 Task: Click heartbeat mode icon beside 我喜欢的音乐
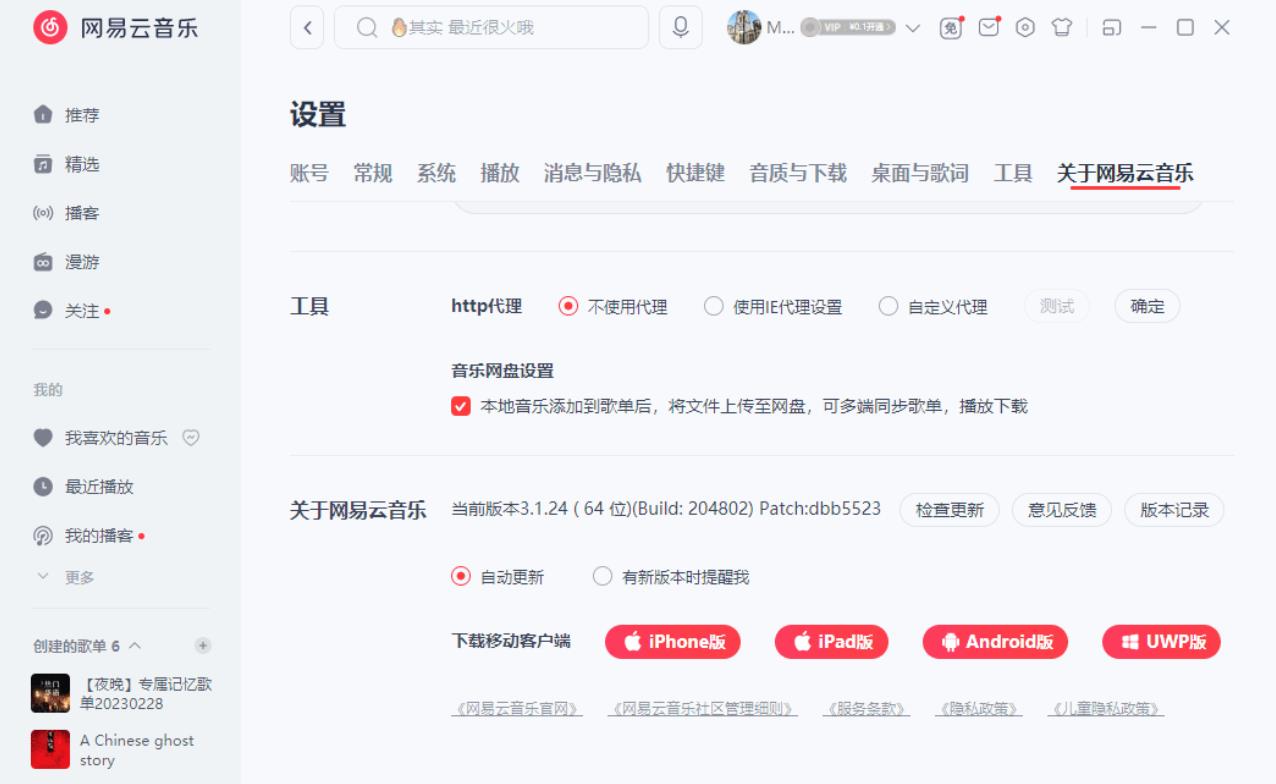click(191, 438)
